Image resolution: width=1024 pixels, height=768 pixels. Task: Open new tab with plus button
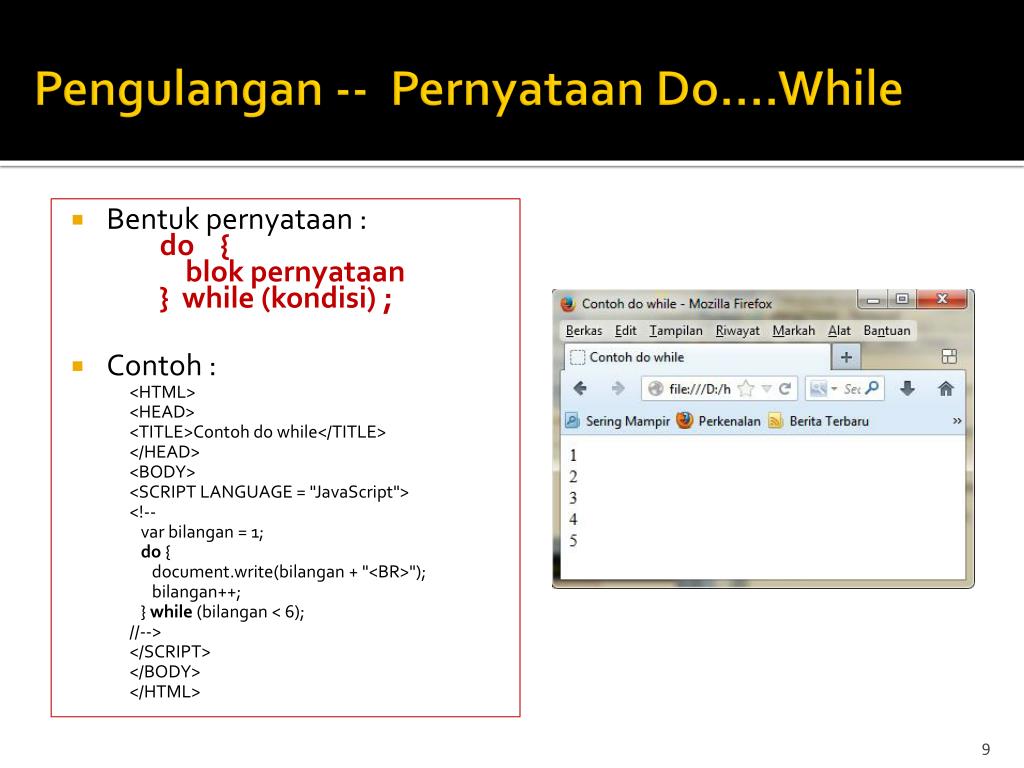point(846,357)
